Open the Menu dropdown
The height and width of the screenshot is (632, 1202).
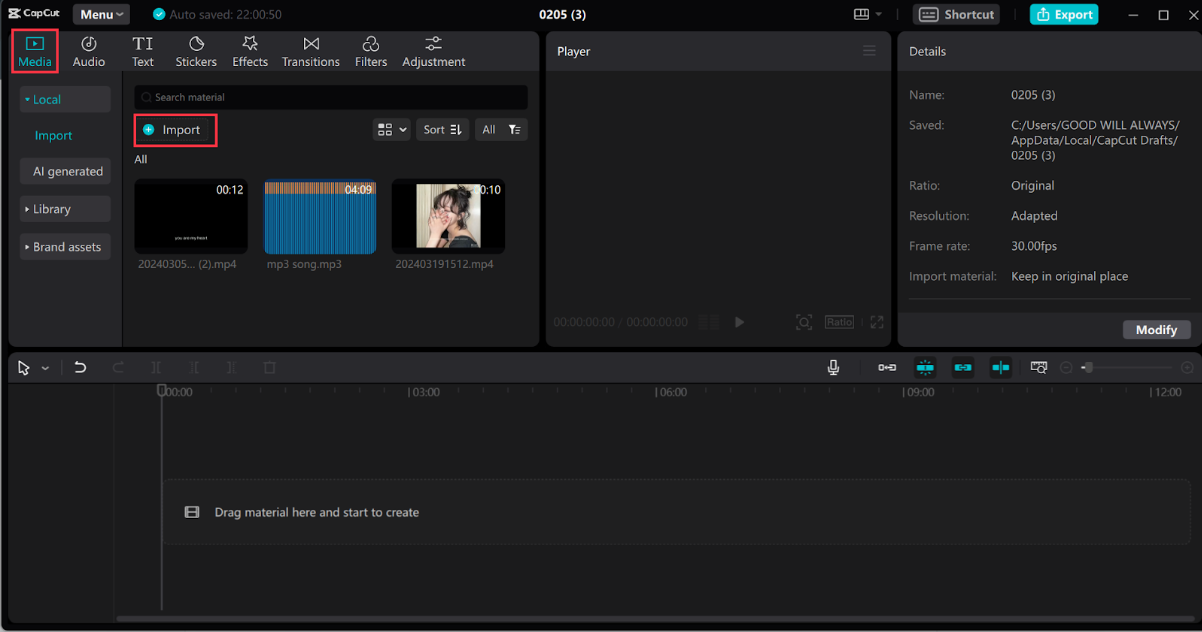[102, 14]
